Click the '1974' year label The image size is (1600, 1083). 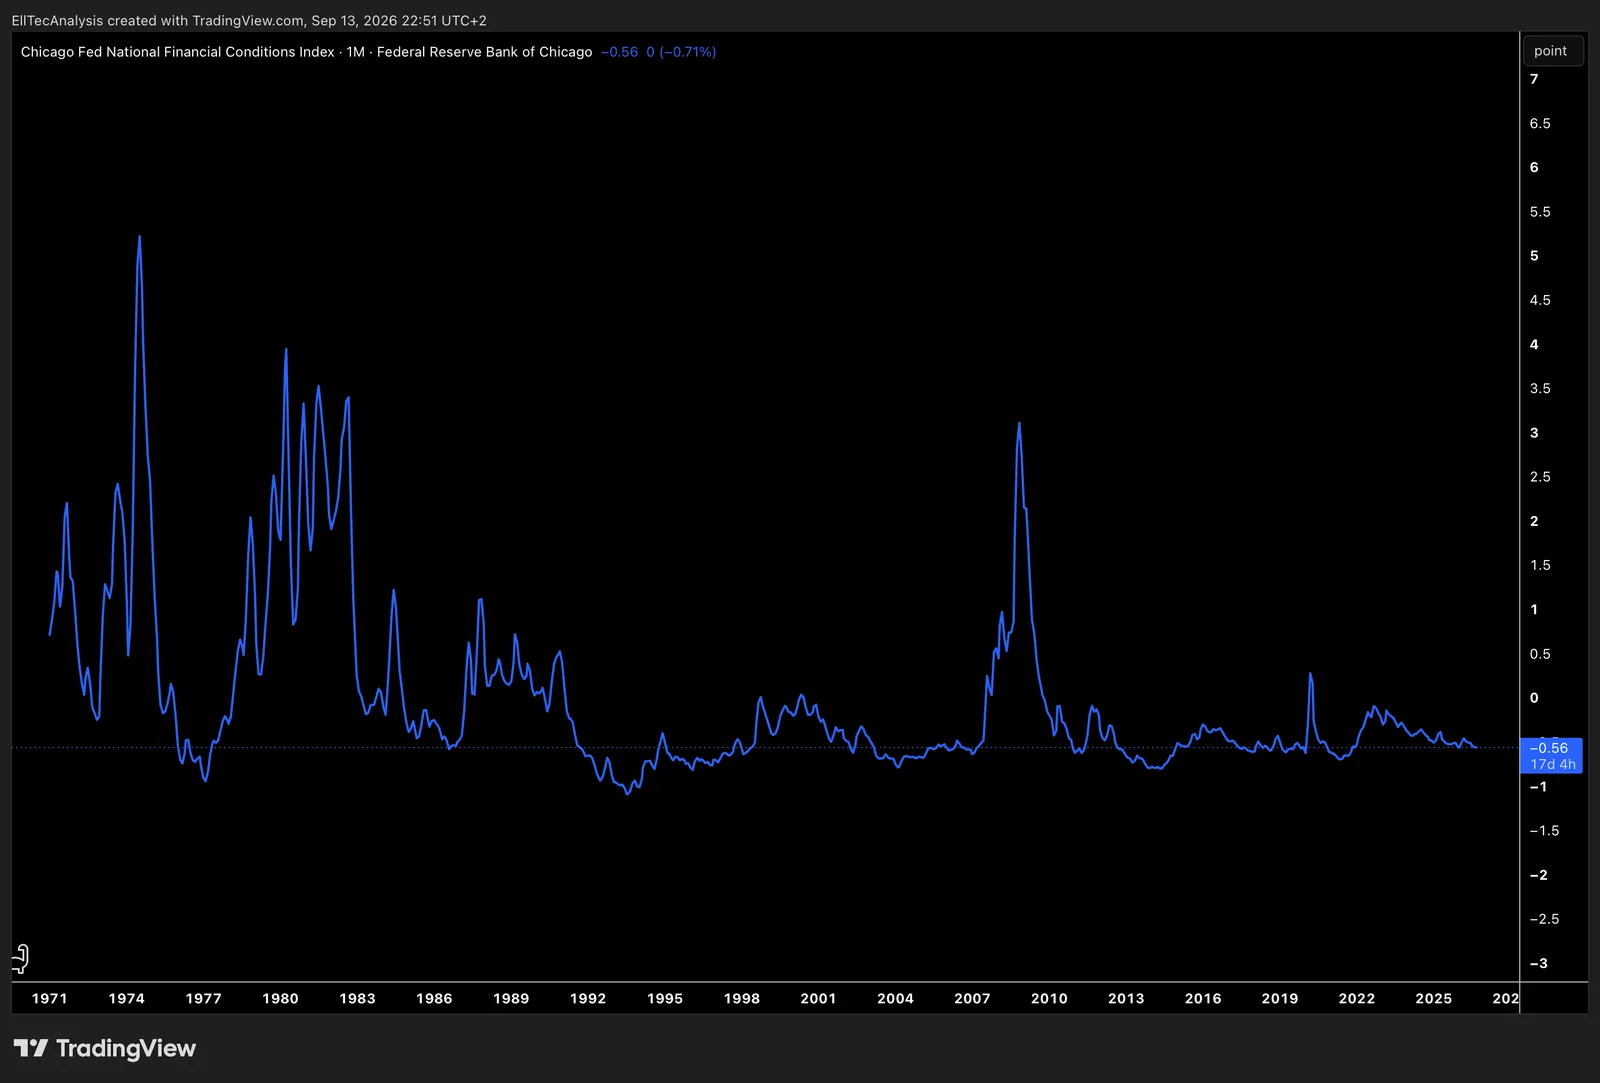(127, 998)
